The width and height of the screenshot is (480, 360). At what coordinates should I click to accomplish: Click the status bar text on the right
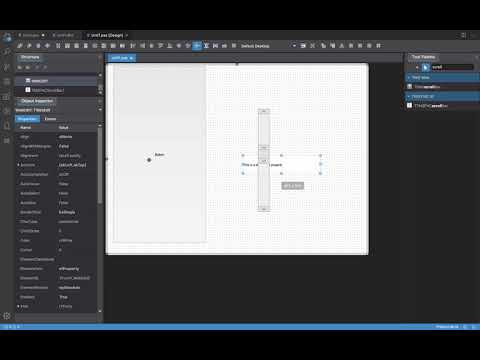pos(447,327)
